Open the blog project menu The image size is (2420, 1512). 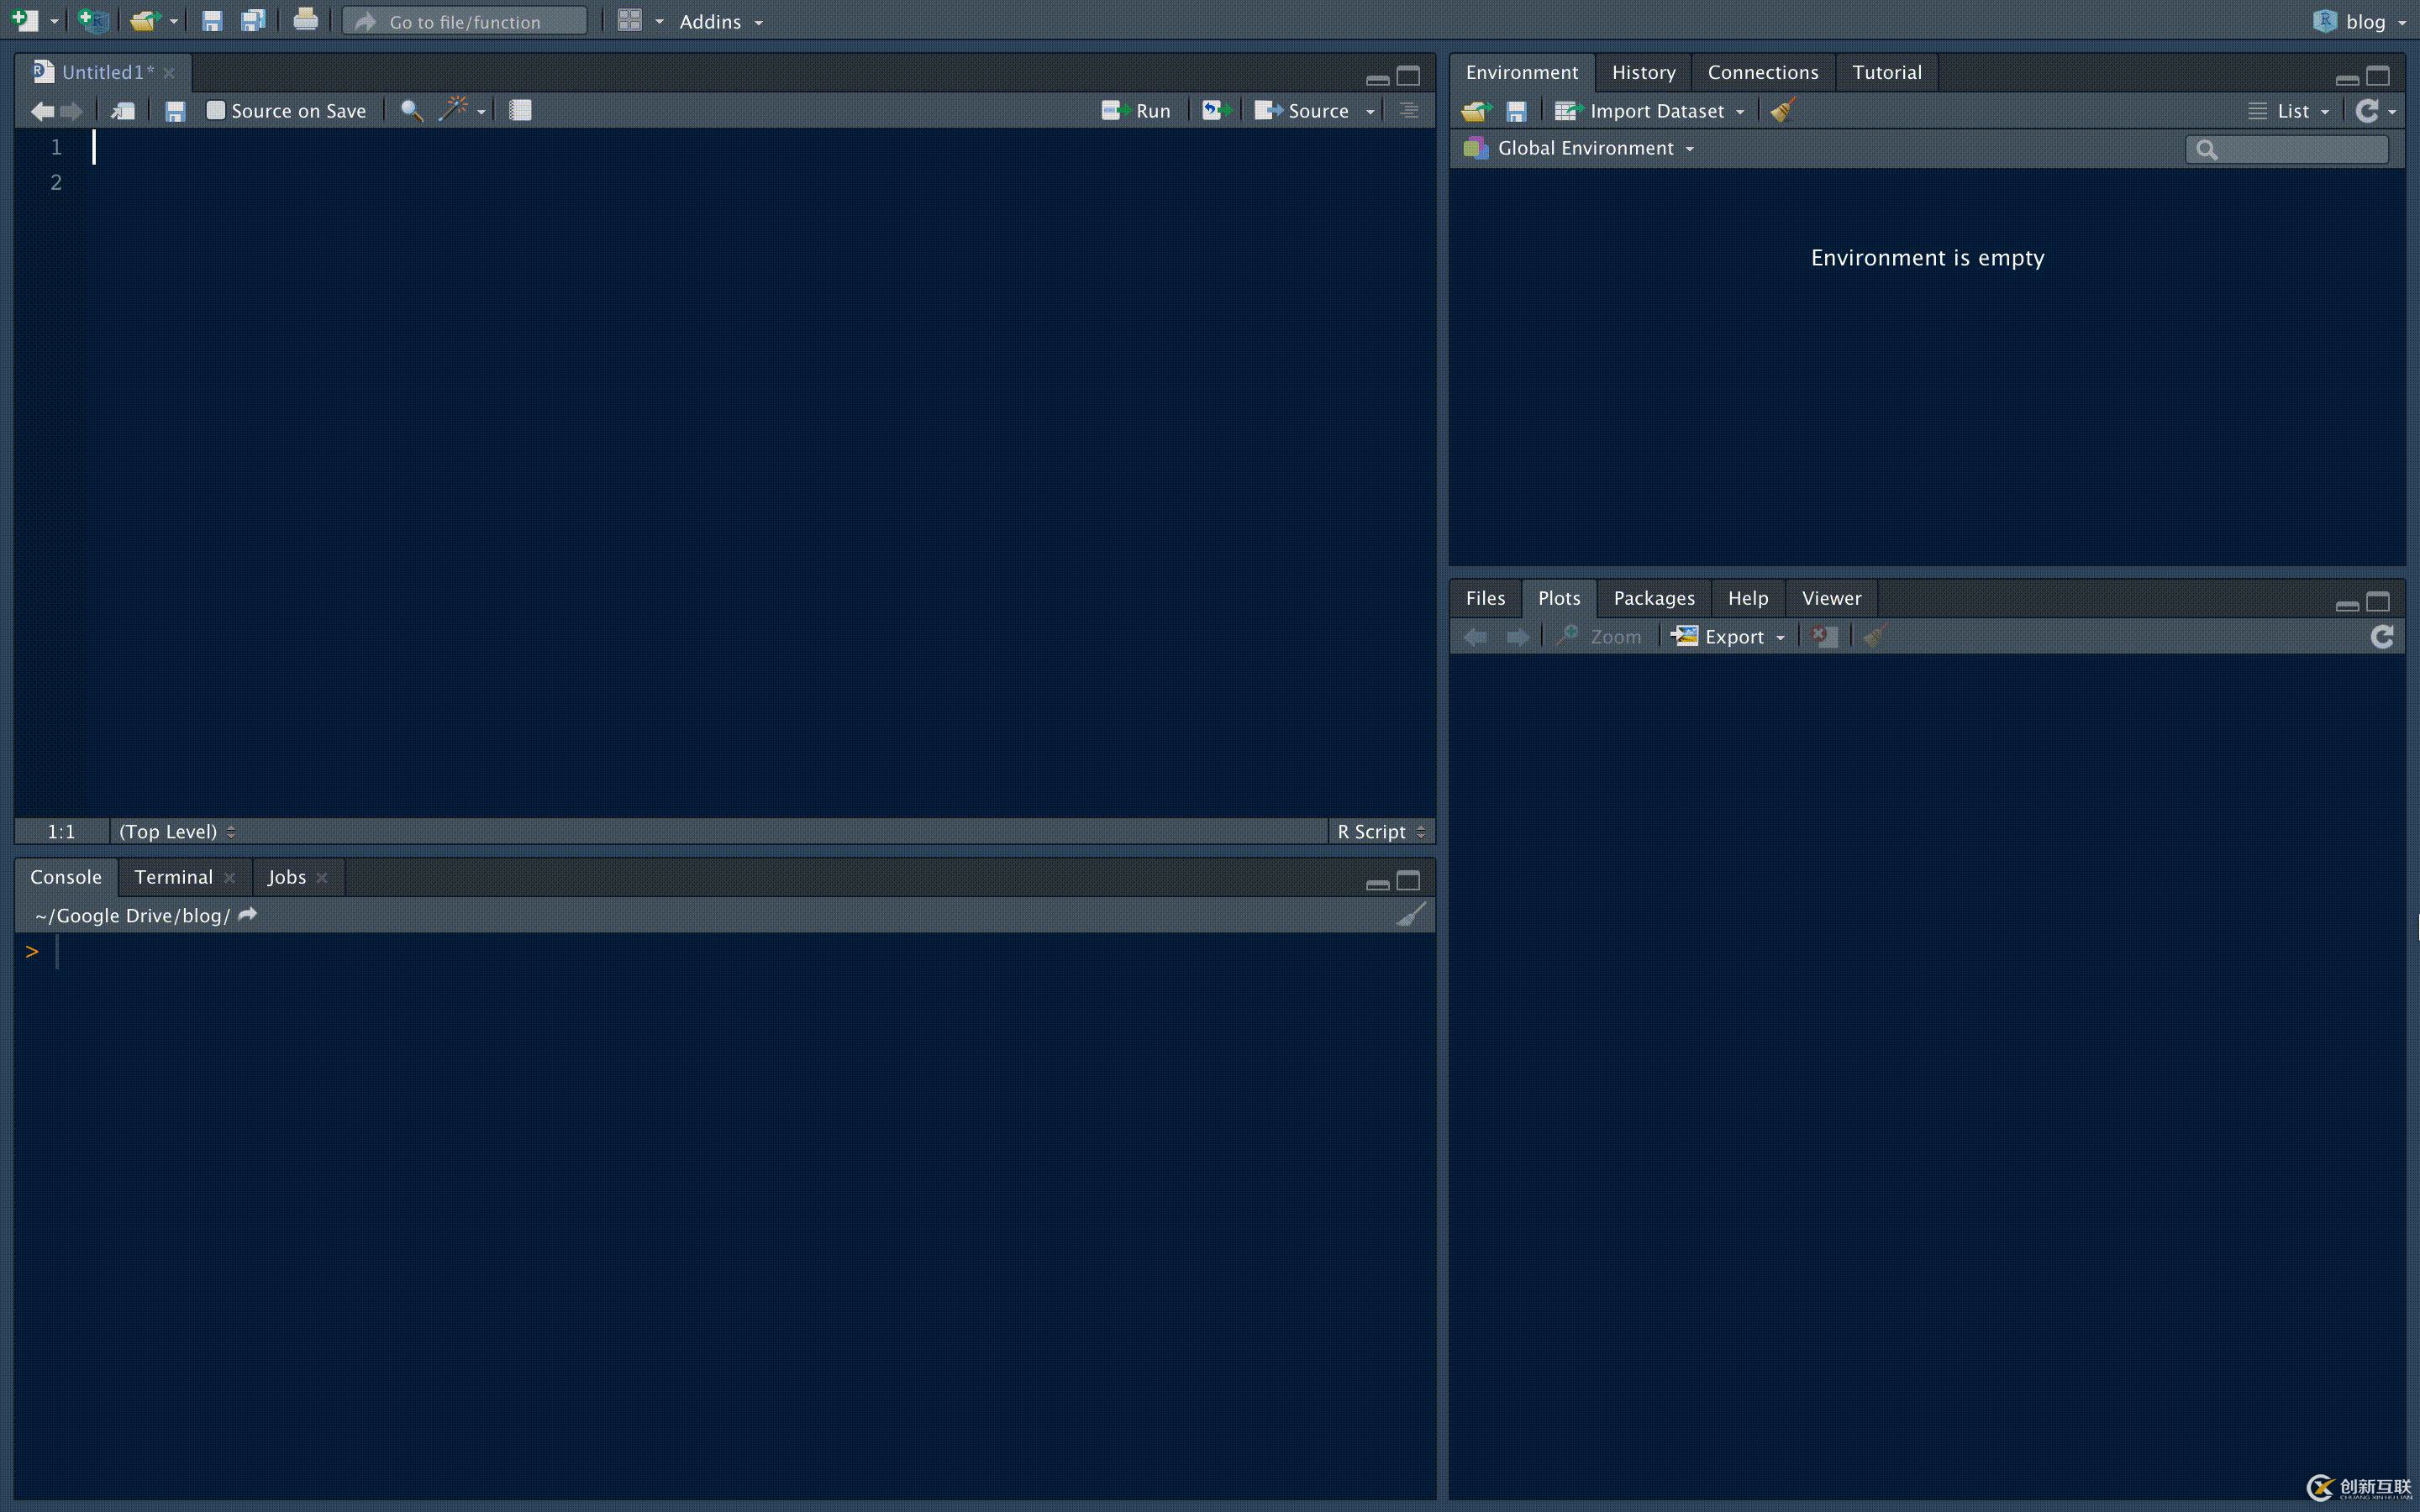[2364, 21]
